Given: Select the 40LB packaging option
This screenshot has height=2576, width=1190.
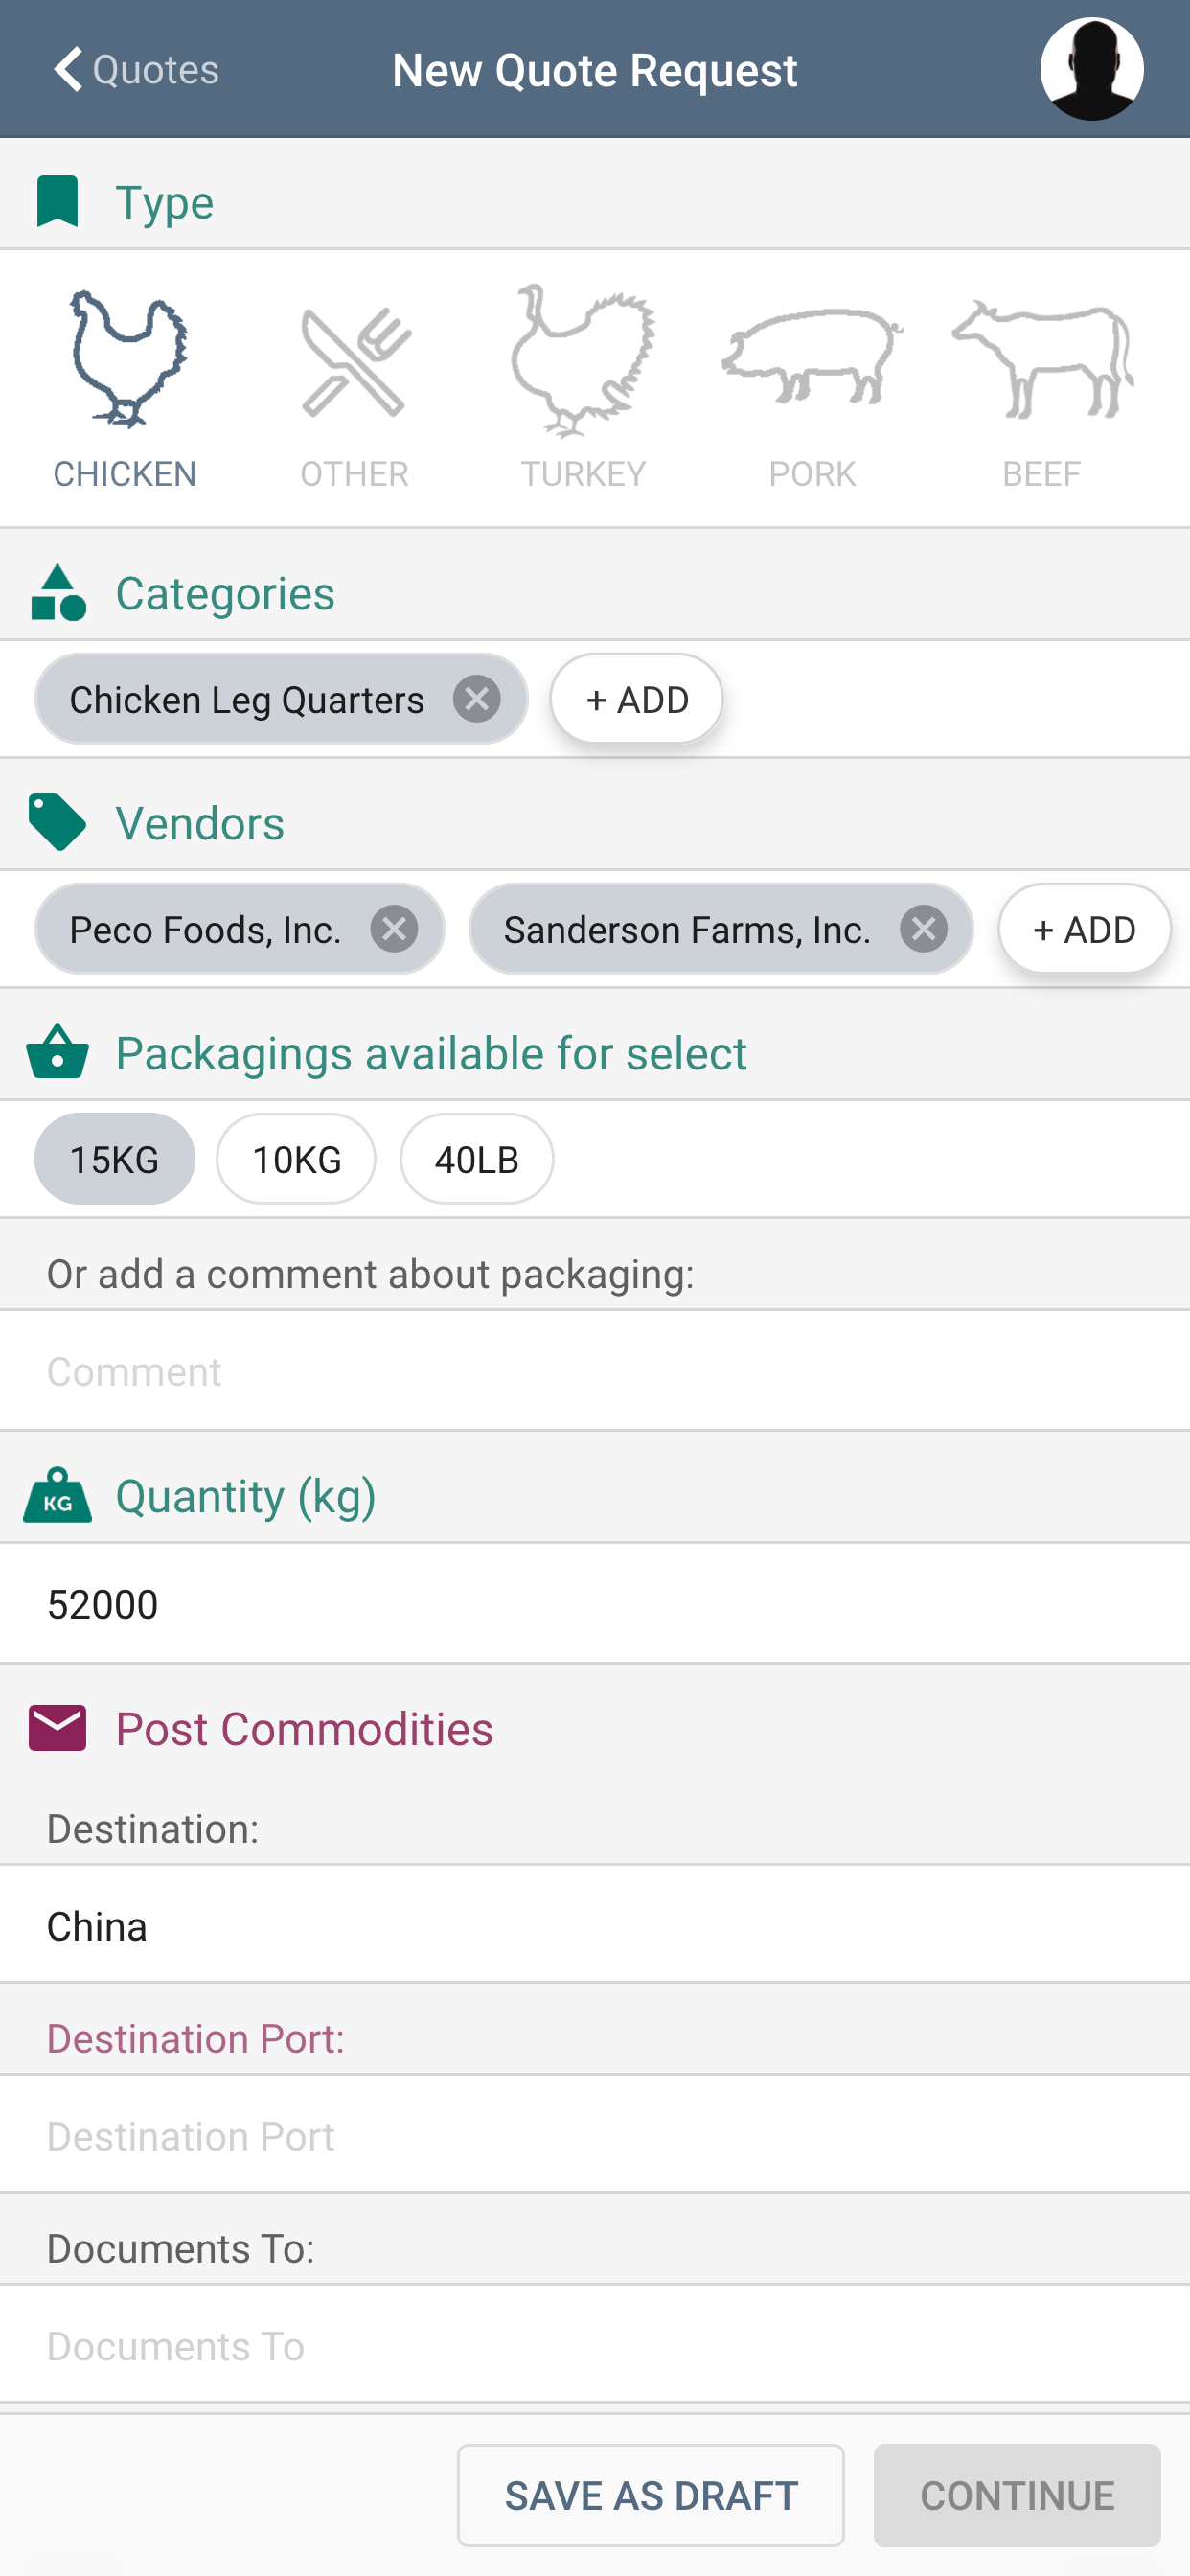Looking at the screenshot, I should click(477, 1159).
